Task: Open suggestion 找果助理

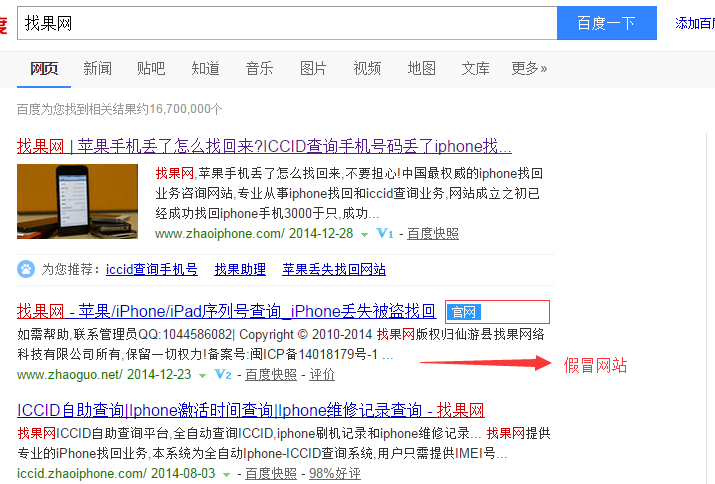Action: (240, 270)
